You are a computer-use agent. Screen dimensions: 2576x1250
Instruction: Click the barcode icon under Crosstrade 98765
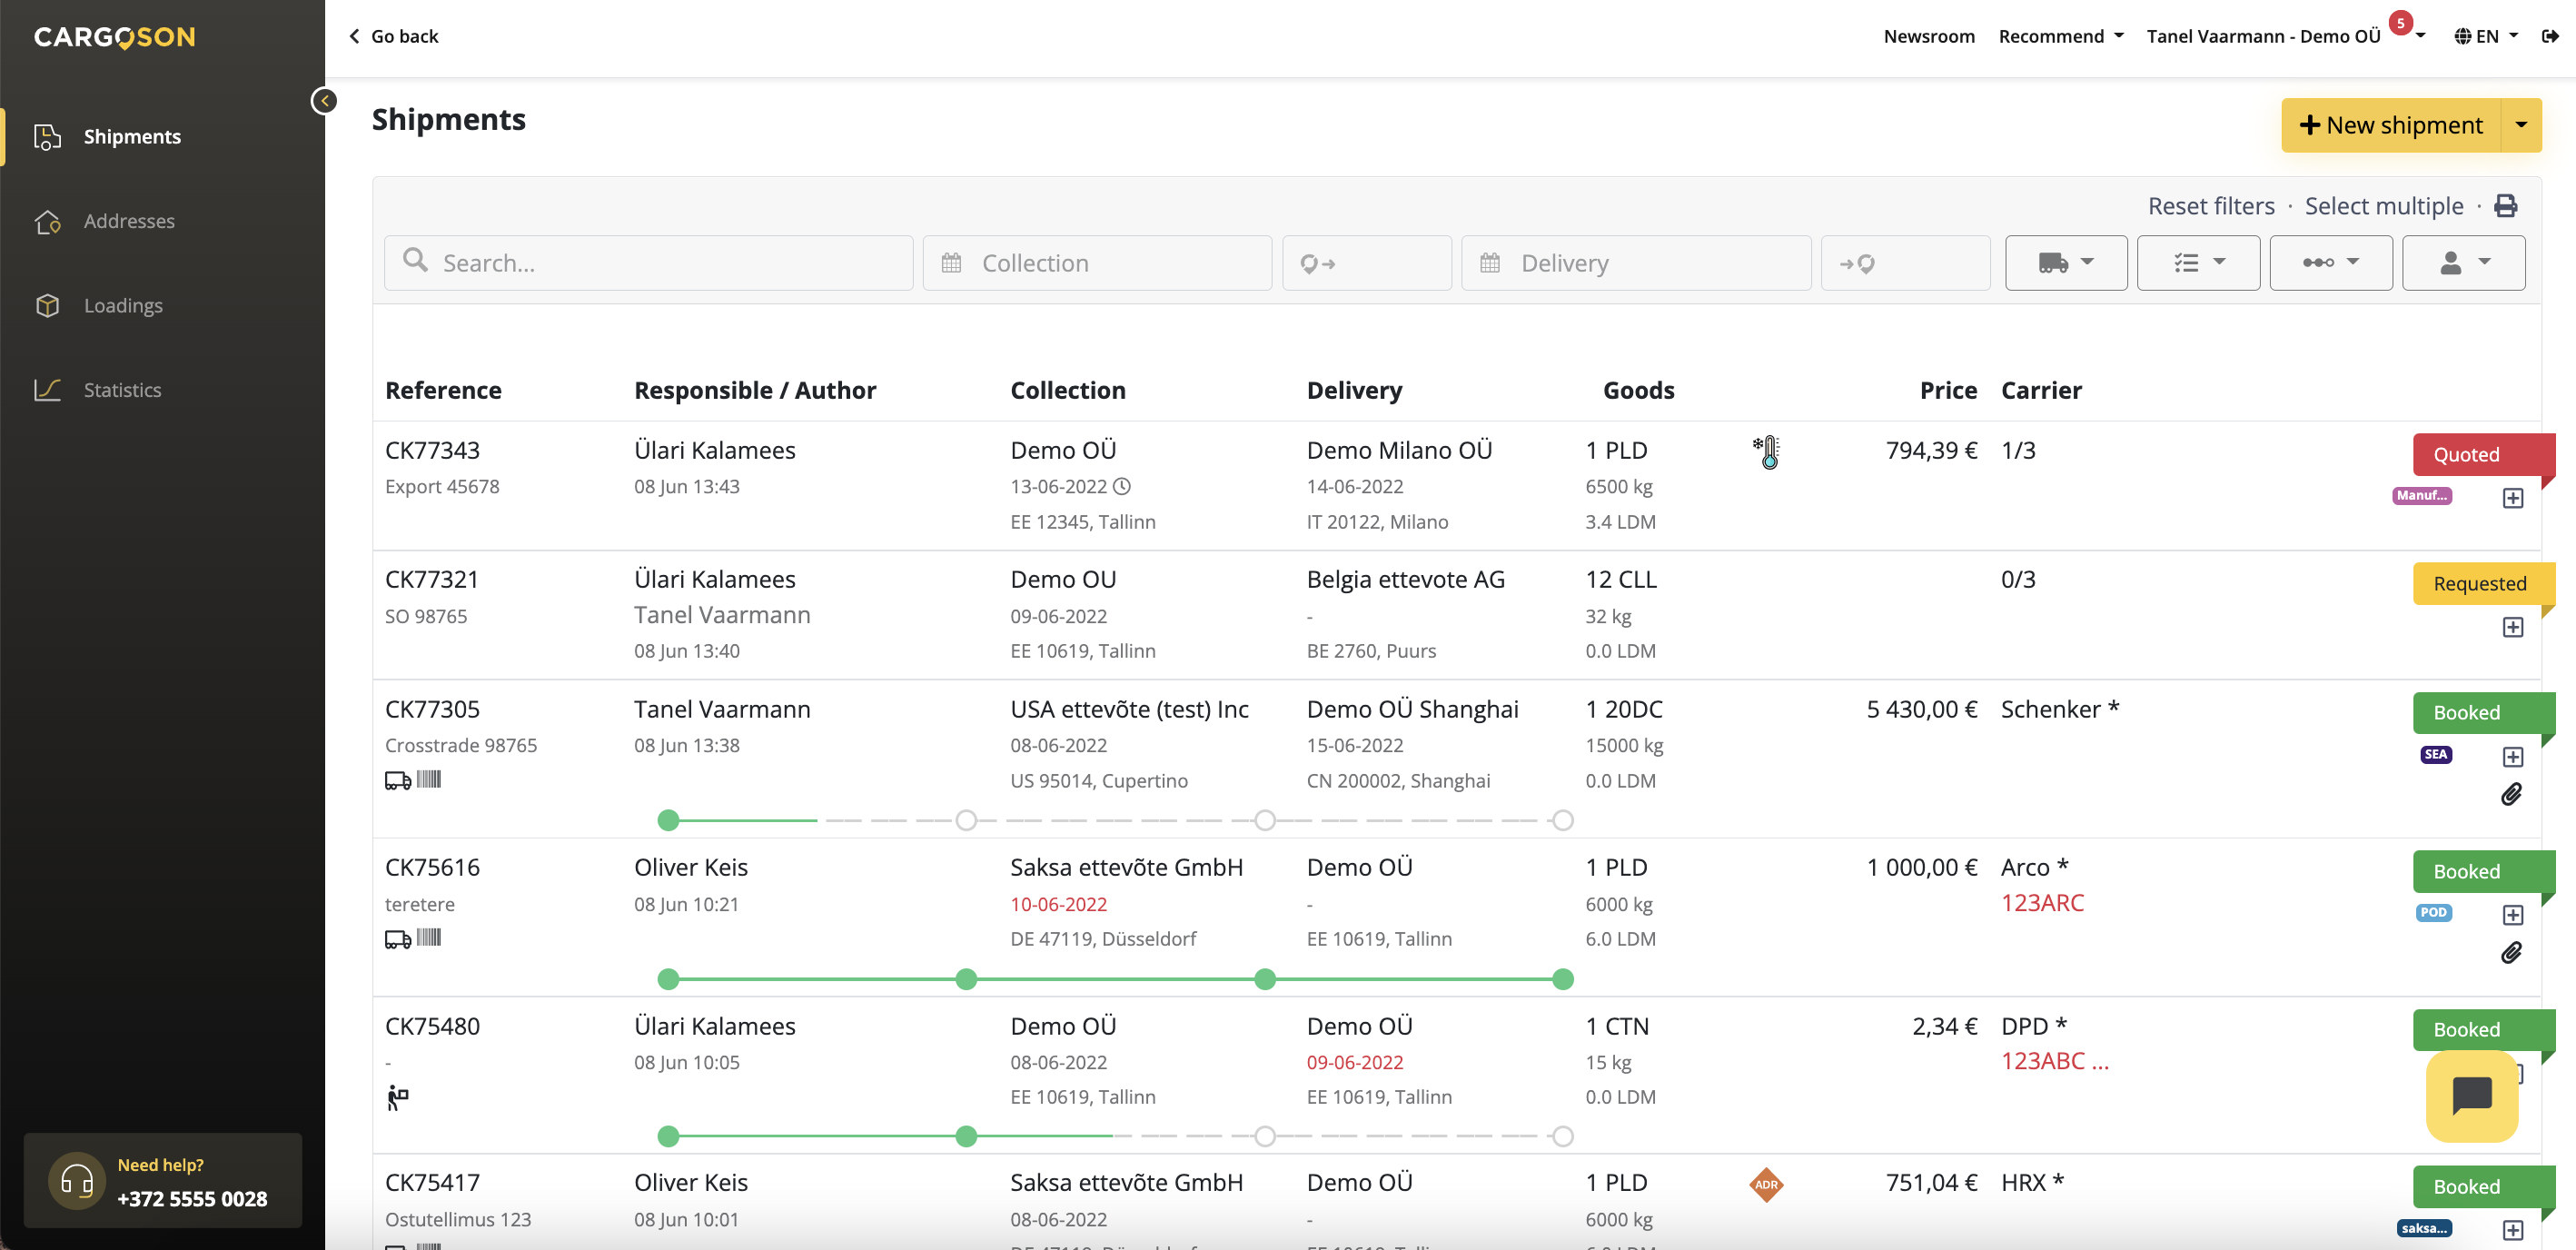429,780
